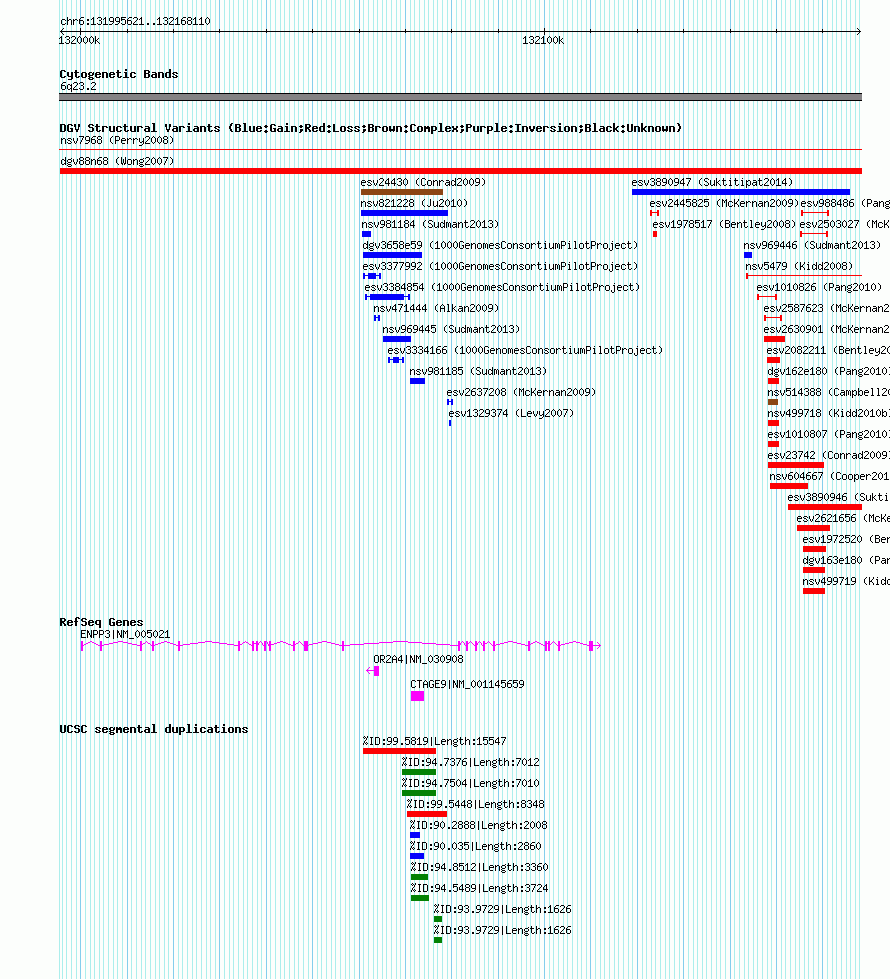Open dgv163e180 variant label
The image size is (890, 979).
pyautogui.click(x=846, y=561)
